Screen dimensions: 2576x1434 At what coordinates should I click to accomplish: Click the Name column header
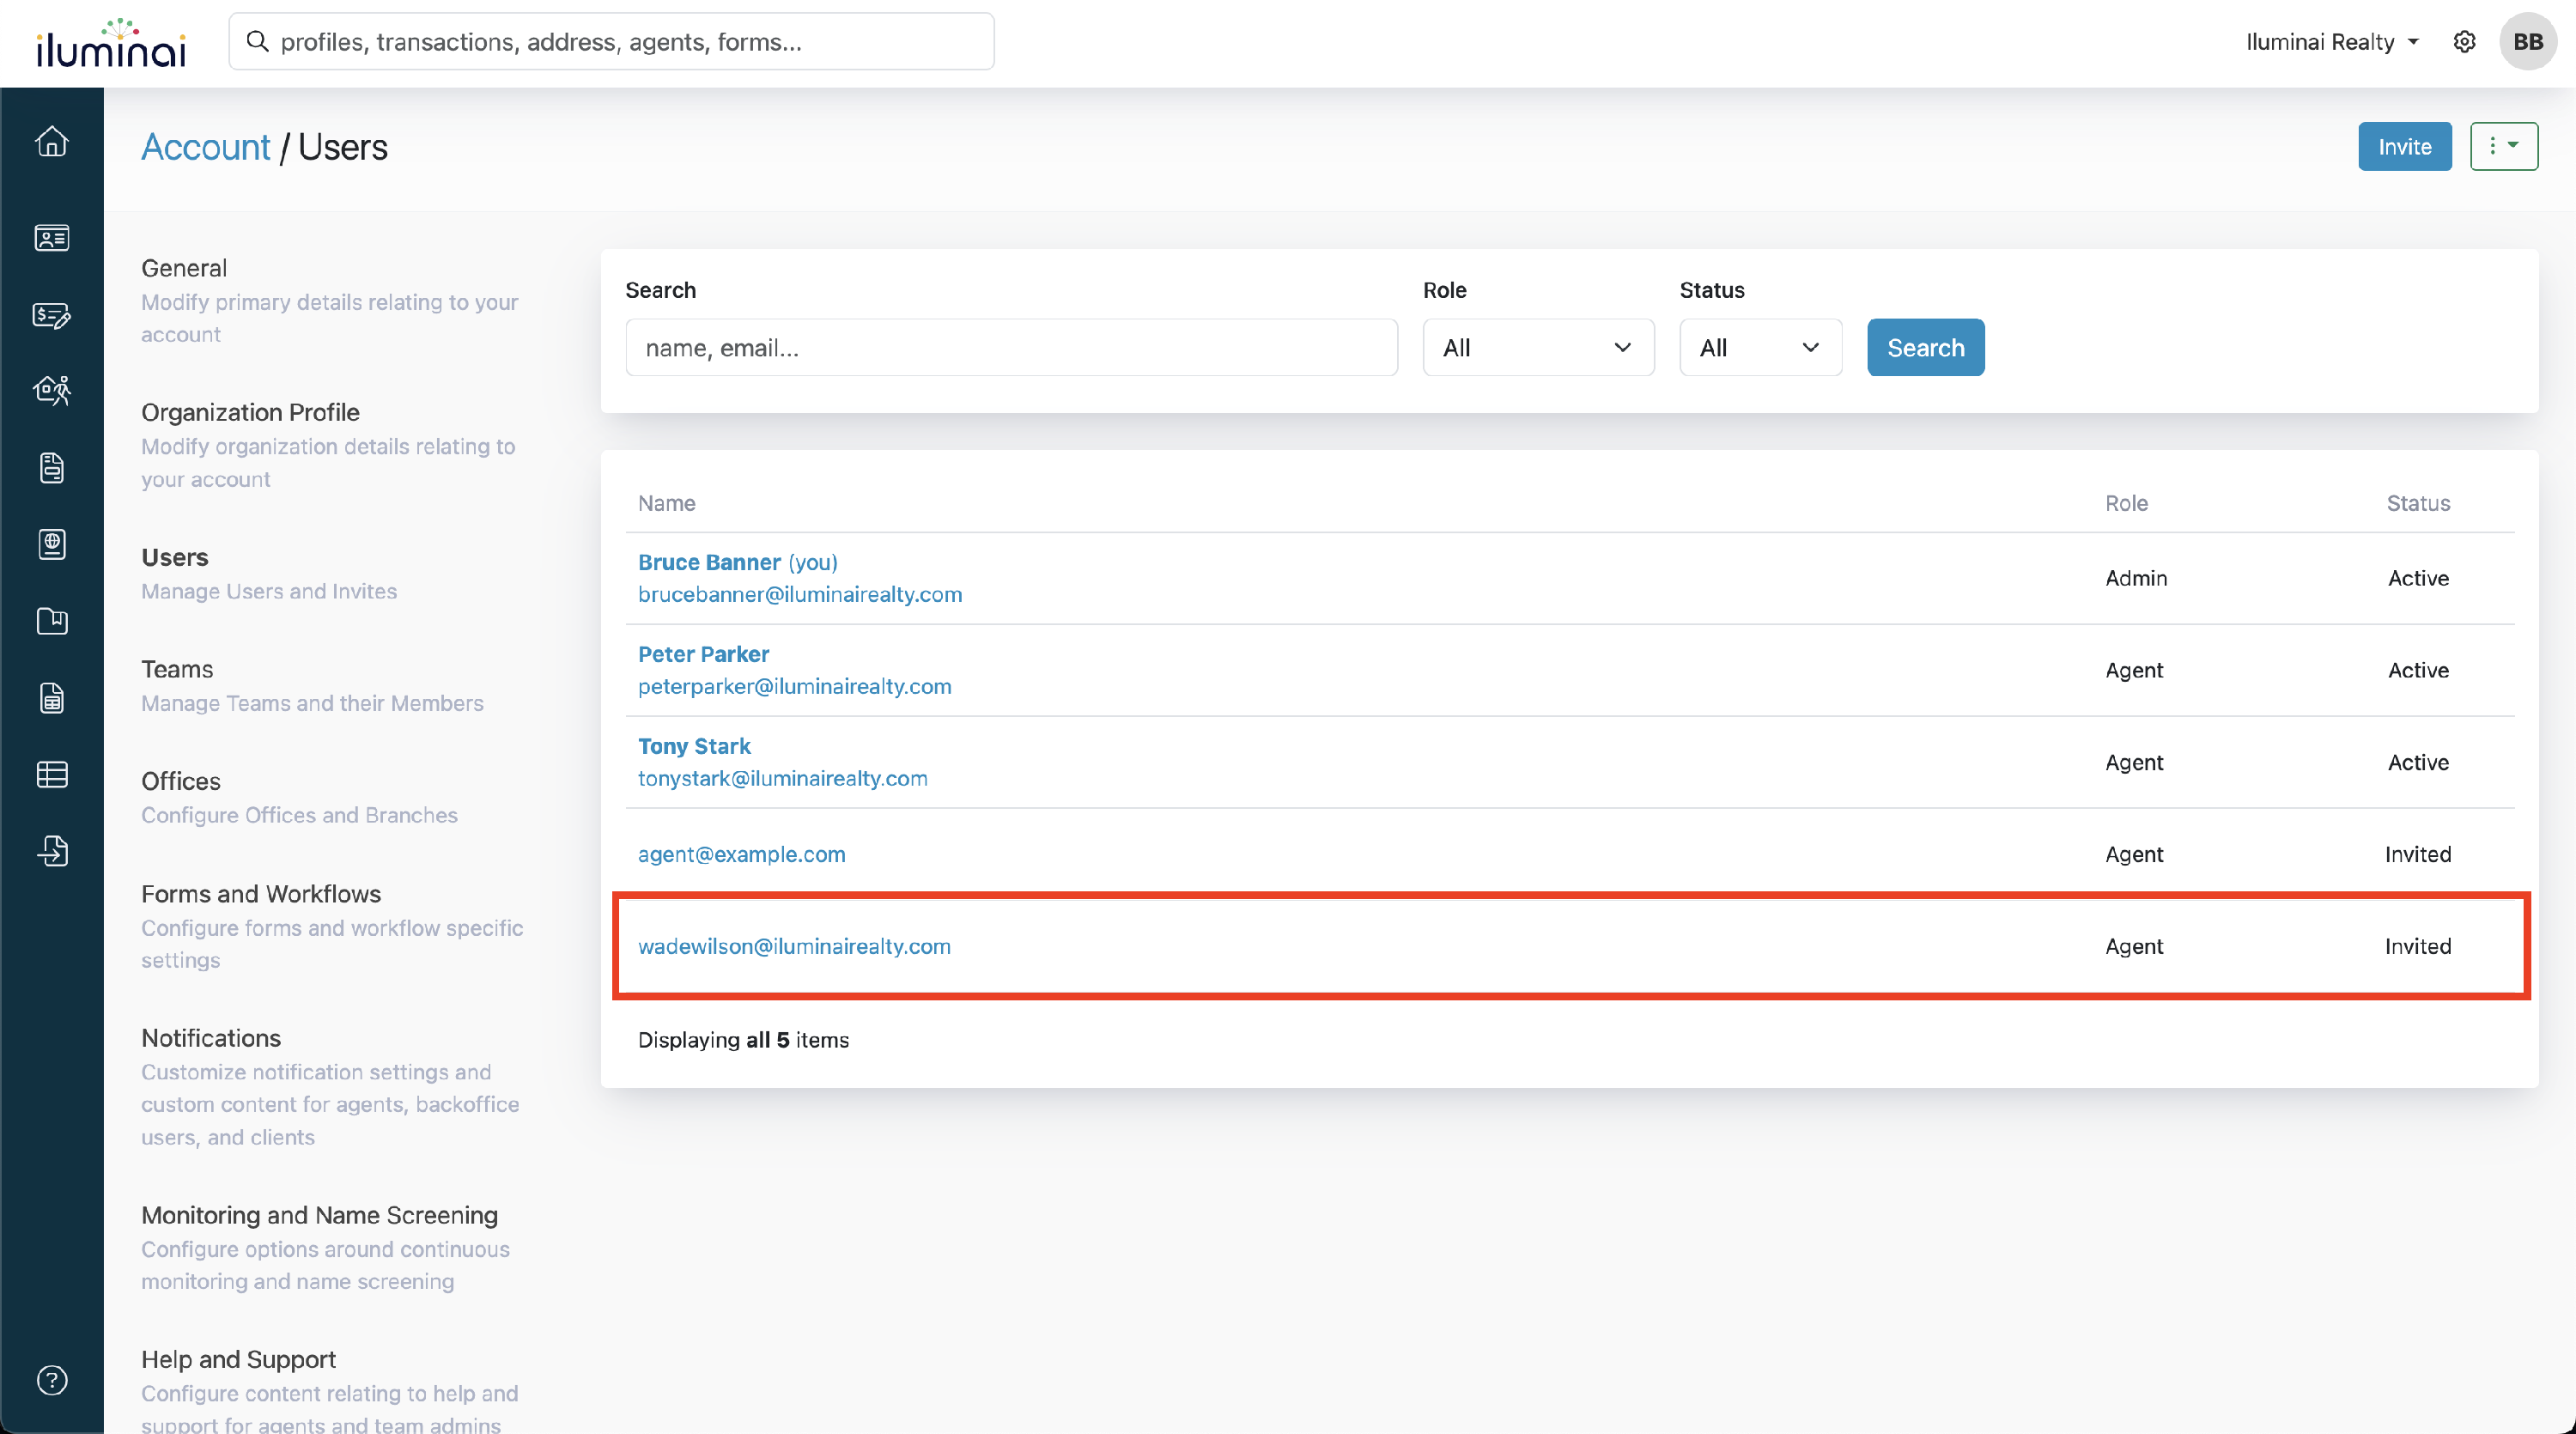tap(666, 503)
